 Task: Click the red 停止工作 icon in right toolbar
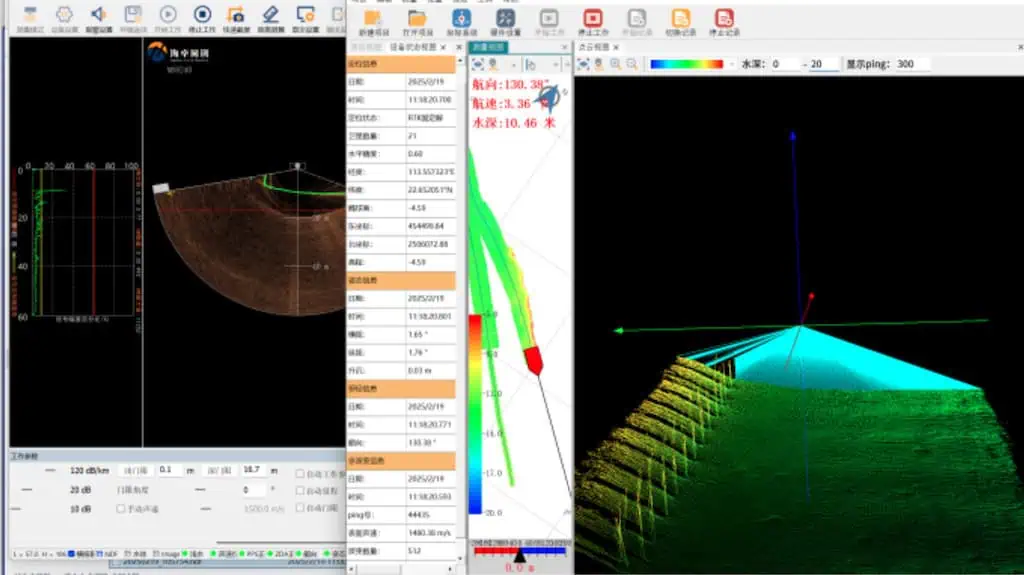pos(593,19)
